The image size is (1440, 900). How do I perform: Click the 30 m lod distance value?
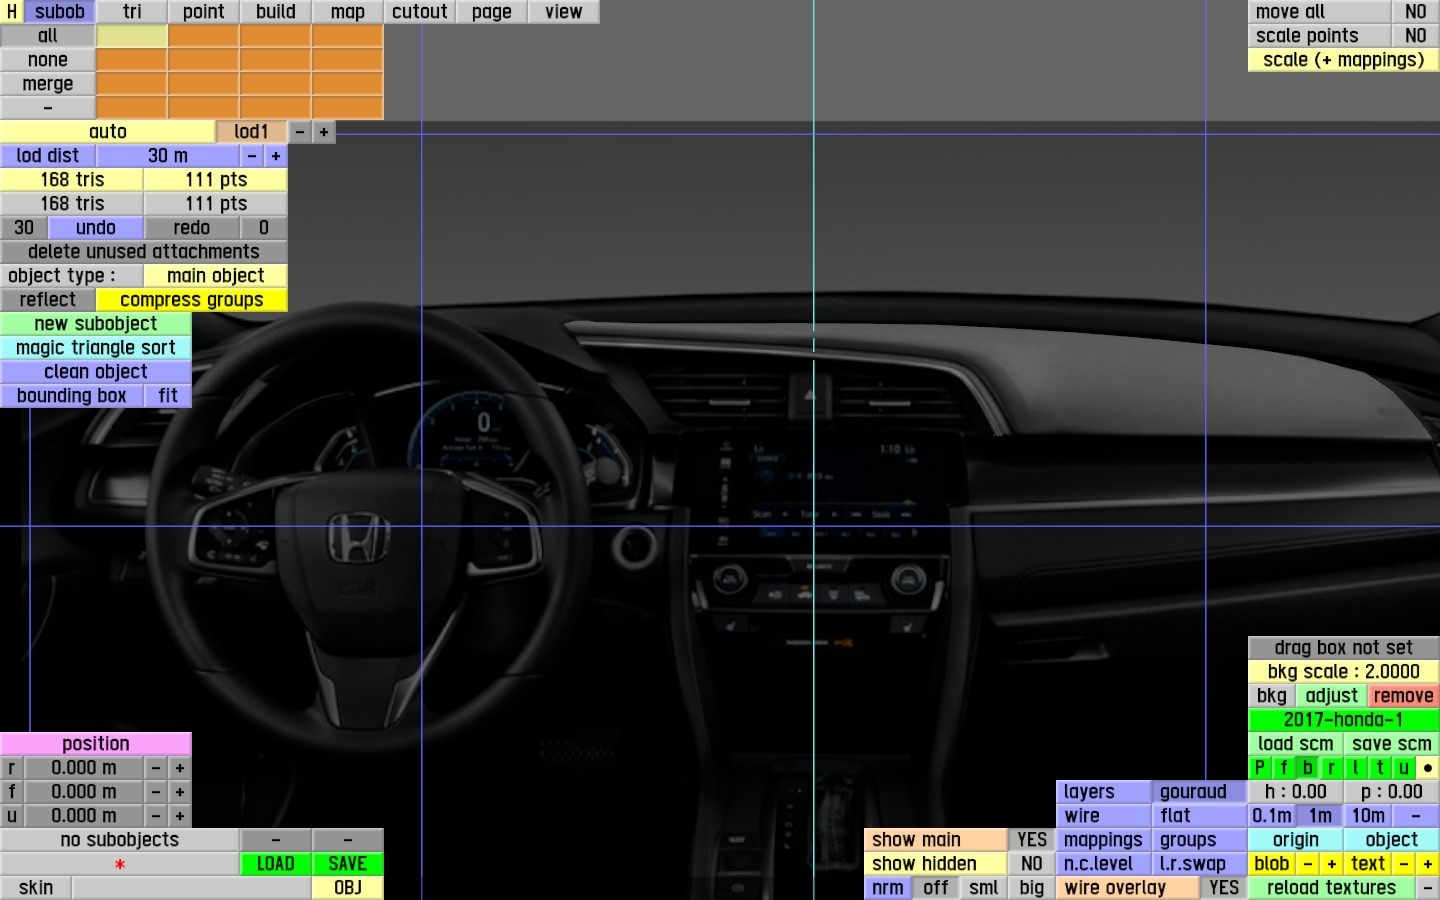pos(168,156)
